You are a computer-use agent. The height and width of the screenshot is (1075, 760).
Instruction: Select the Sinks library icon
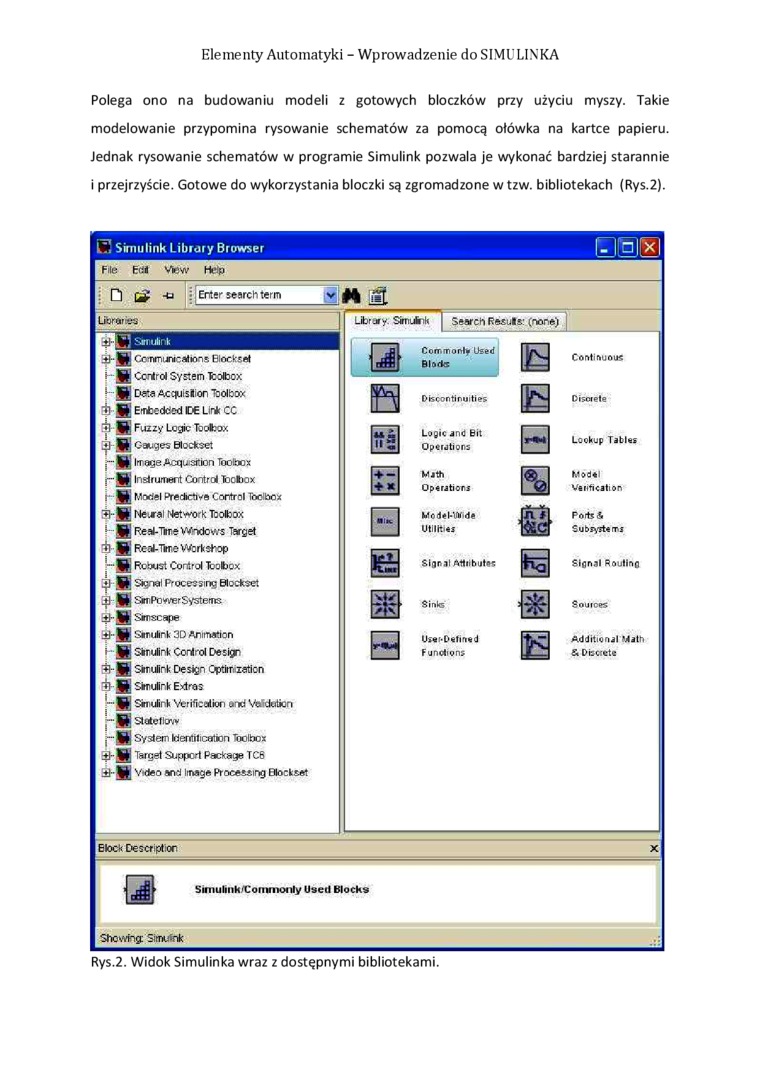[385, 604]
